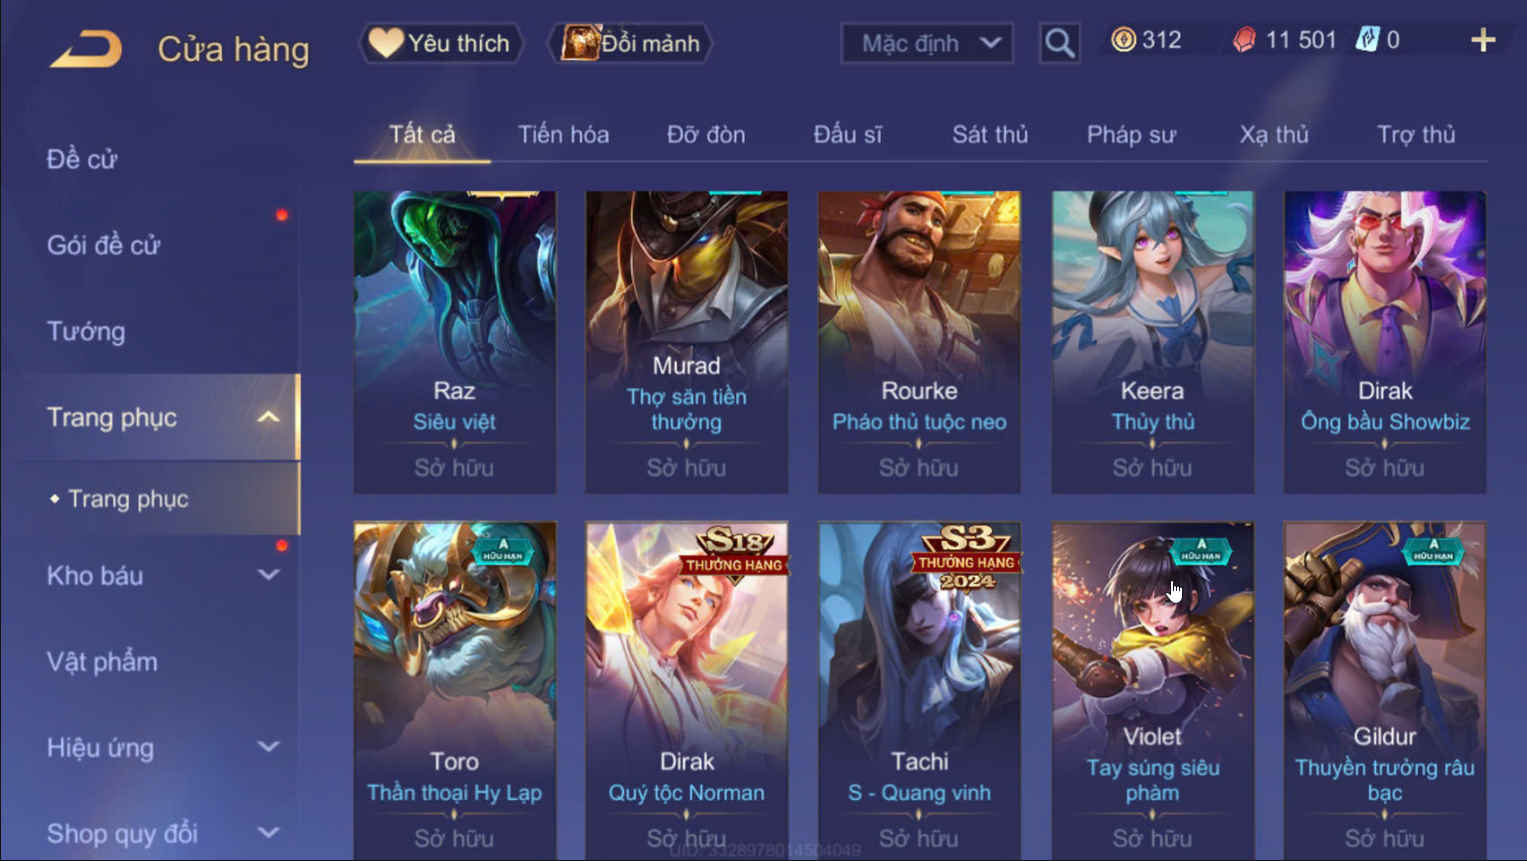This screenshot has width=1527, height=861.
Task: Switch to the Sát thủ tab
Action: (990, 134)
